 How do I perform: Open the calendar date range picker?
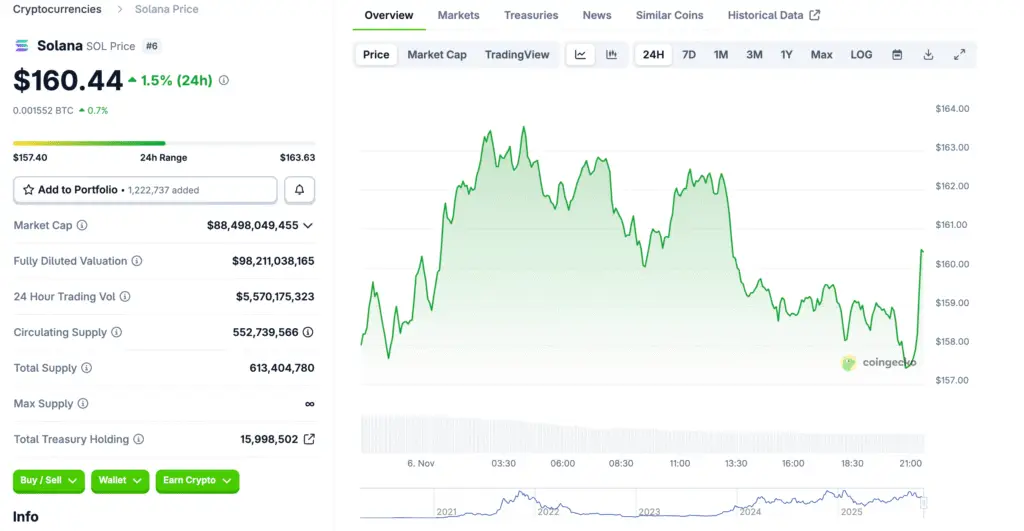point(897,54)
